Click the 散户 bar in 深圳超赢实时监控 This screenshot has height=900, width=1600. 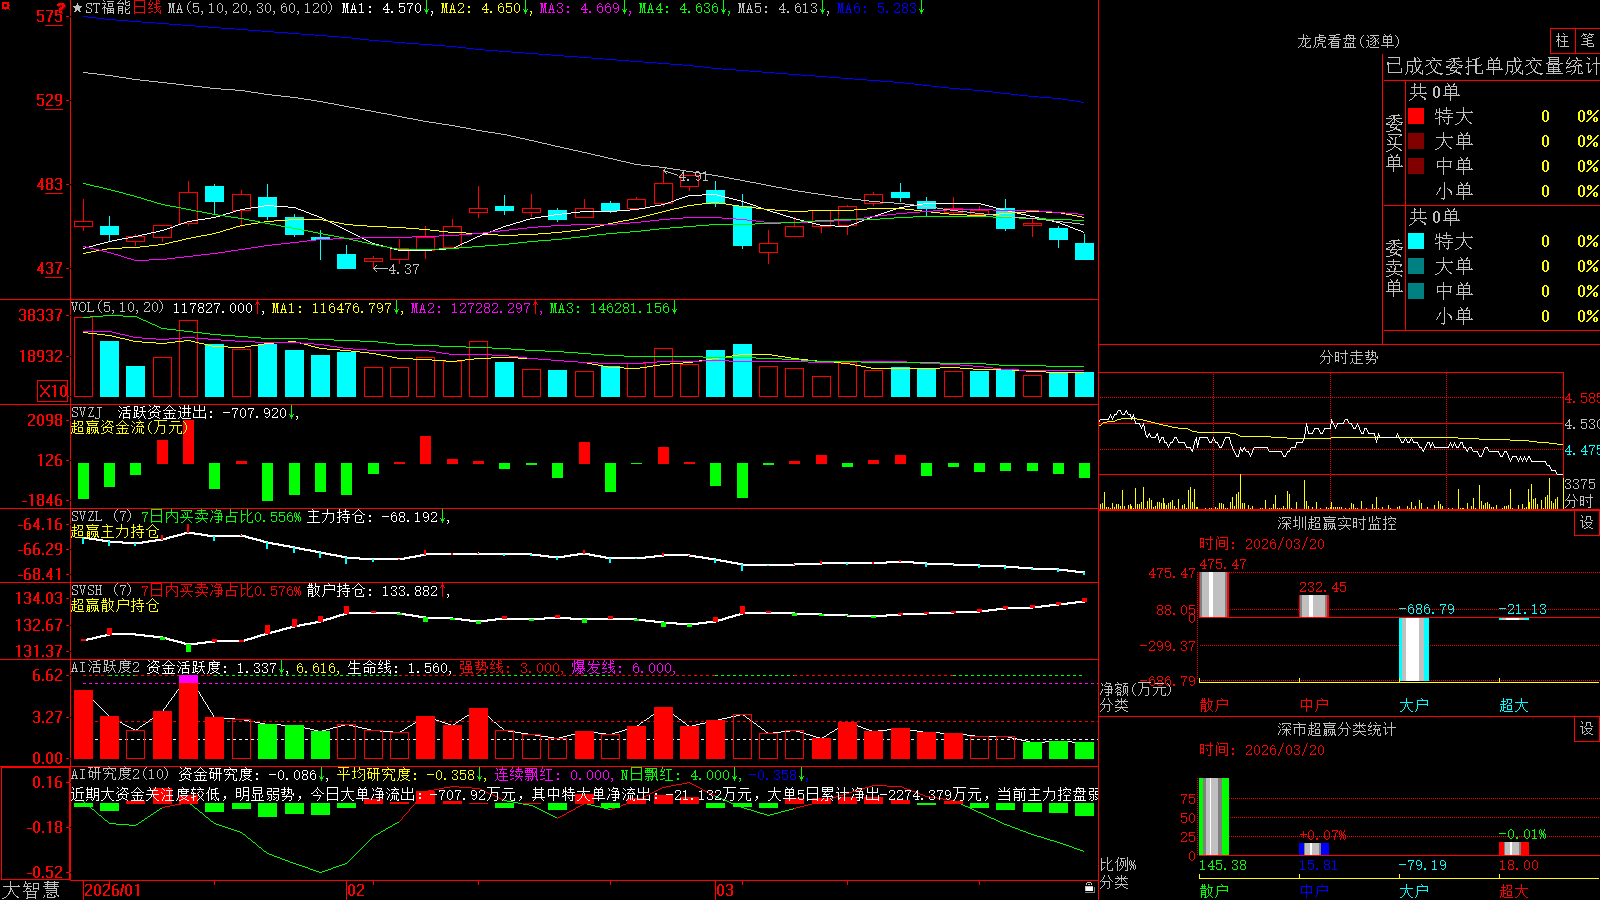[x=1213, y=595]
